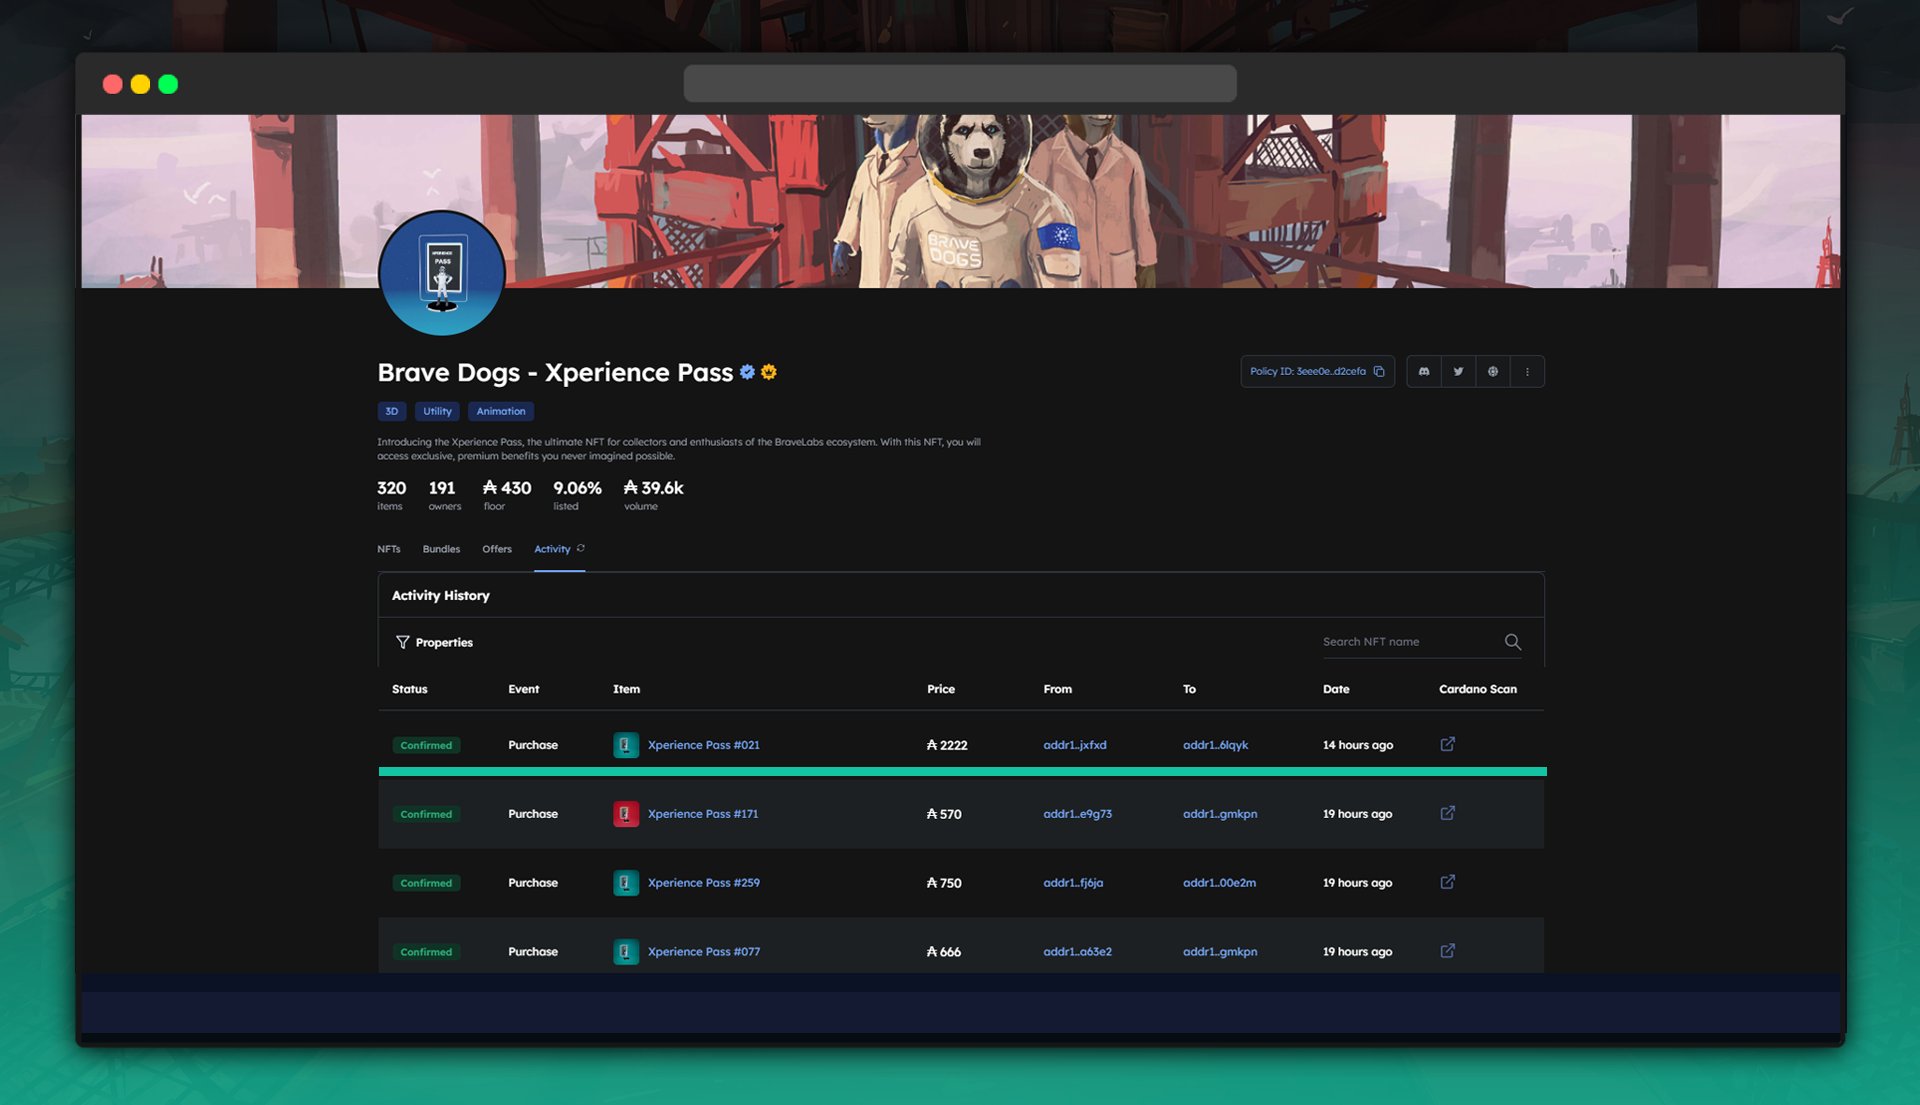Open the Discord link icon
The image size is (1920, 1105).
[1424, 371]
